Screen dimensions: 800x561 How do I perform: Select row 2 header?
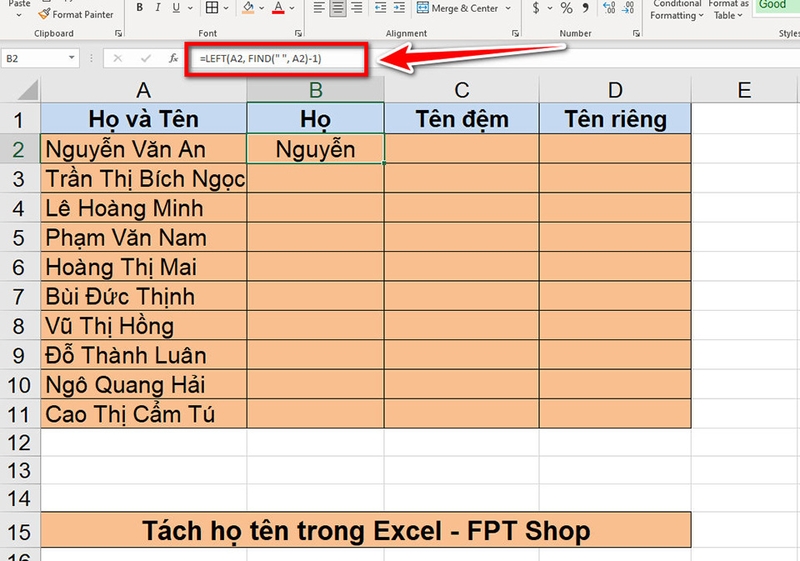point(19,149)
